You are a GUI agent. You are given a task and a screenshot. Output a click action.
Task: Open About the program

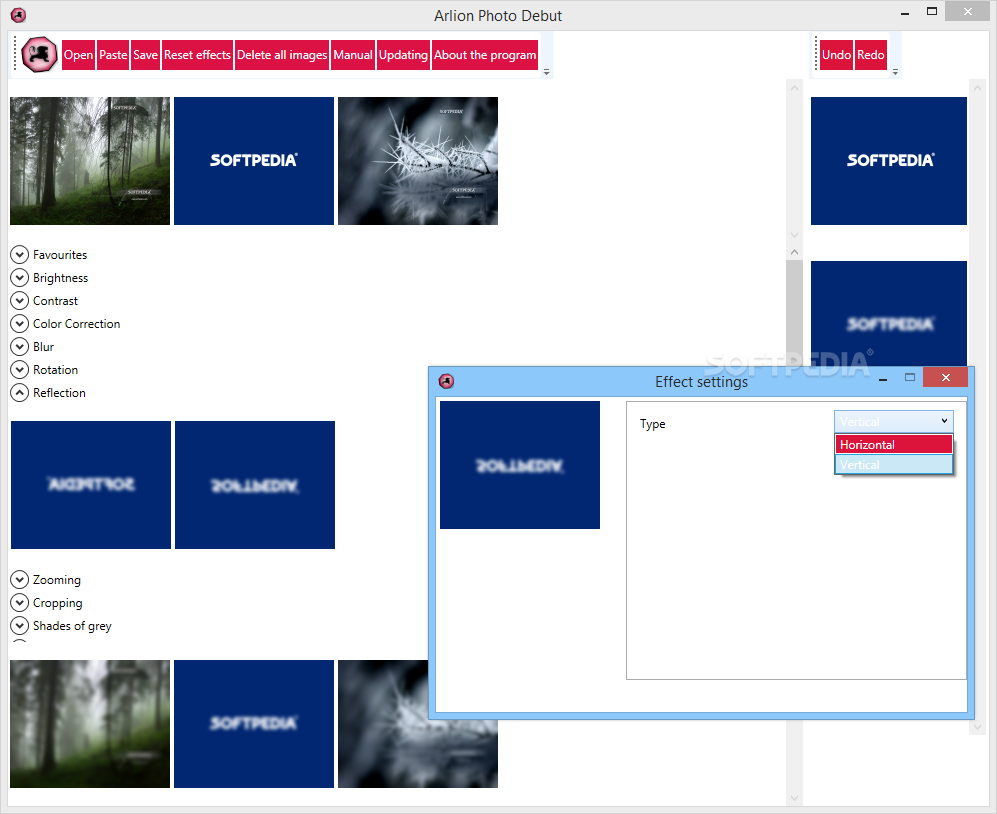click(485, 55)
